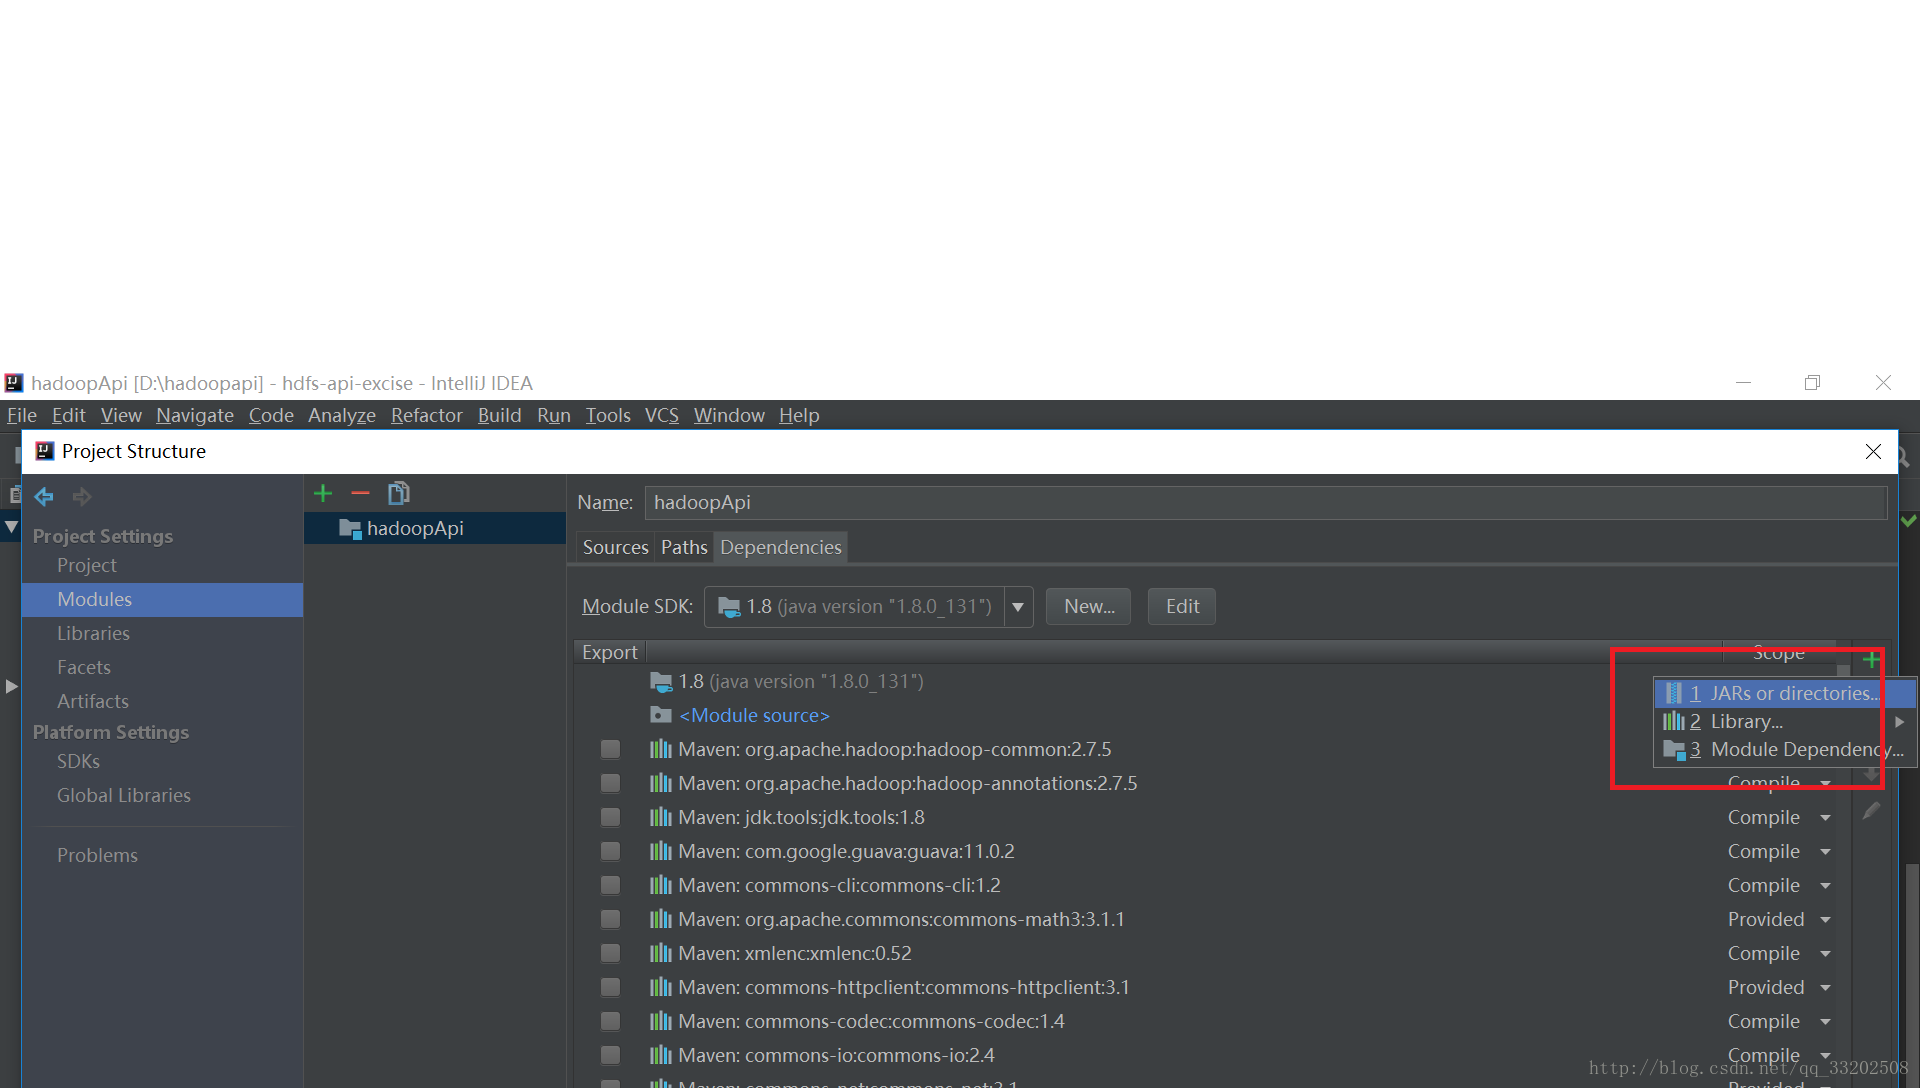This screenshot has width=1920, height=1088.
Task: Select hadoopApi module folder in tree
Action: [414, 528]
